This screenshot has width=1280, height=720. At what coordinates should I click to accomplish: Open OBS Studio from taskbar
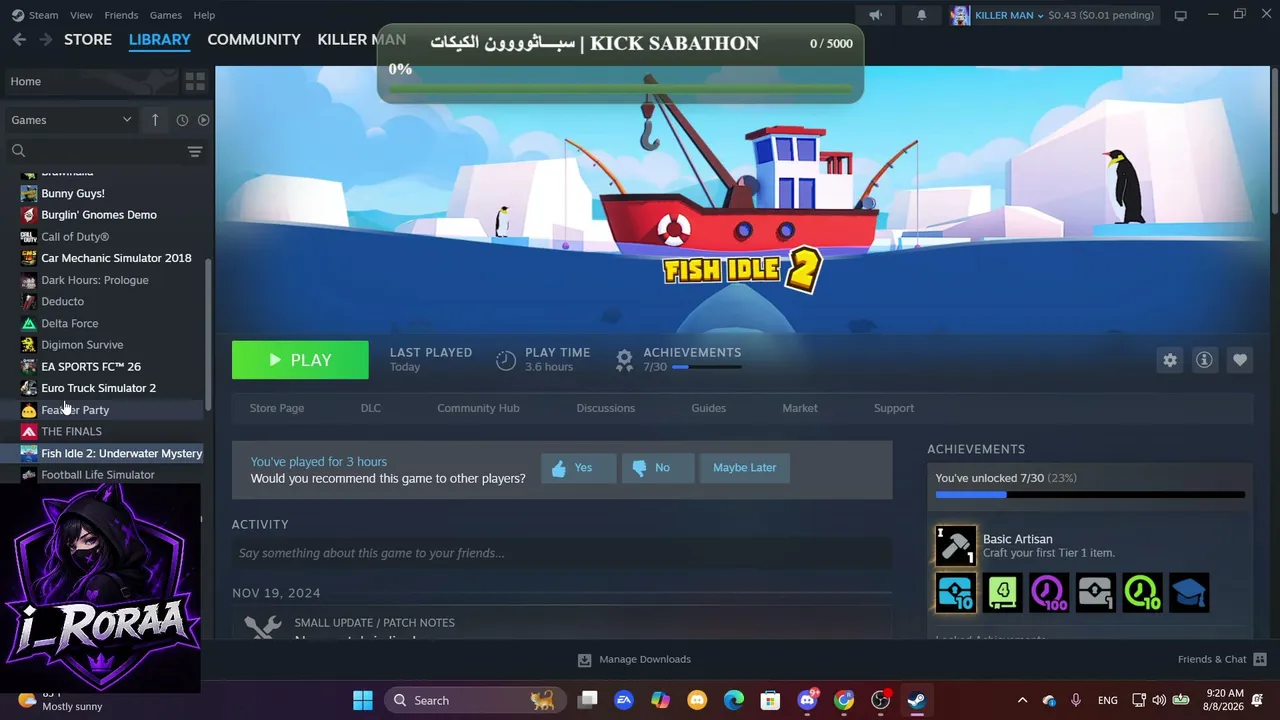pos(880,700)
